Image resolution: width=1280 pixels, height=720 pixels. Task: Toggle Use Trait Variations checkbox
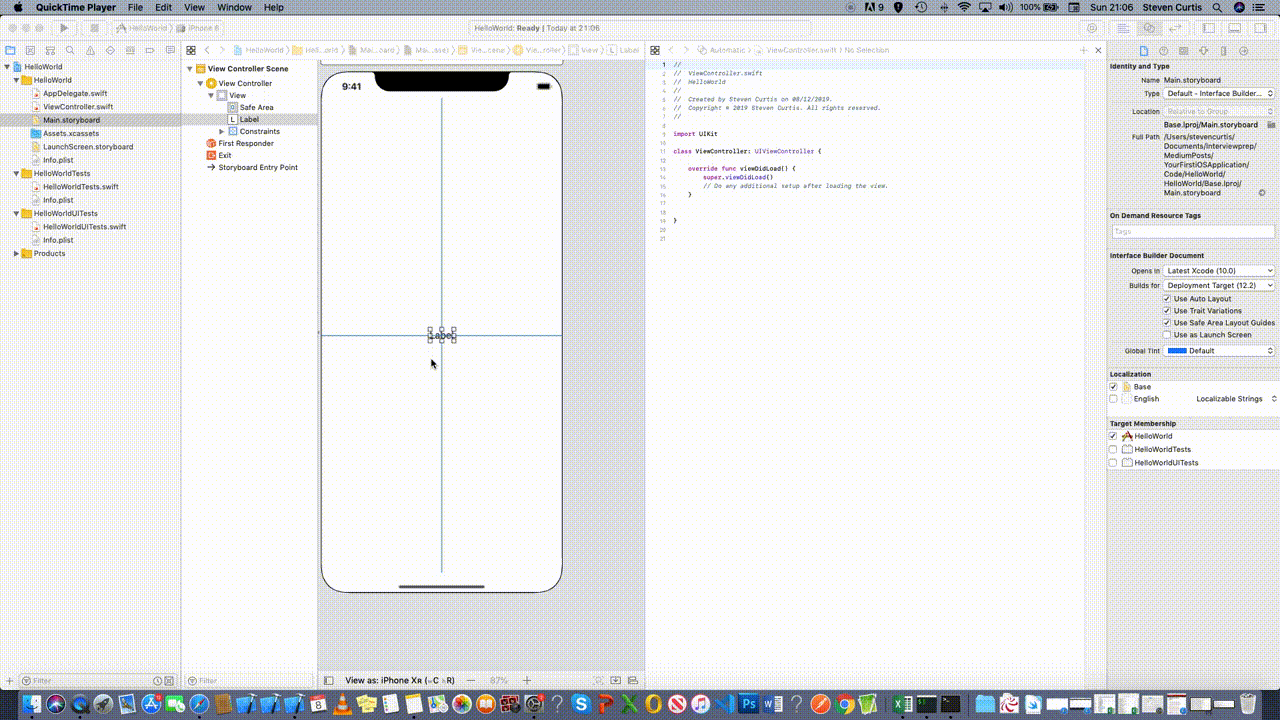point(1167,311)
